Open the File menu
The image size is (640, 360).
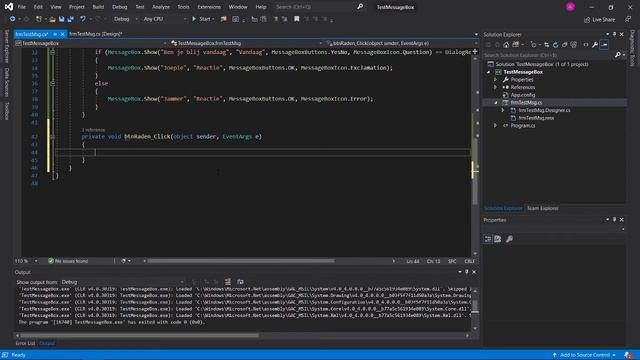pyautogui.click(x=22, y=7)
